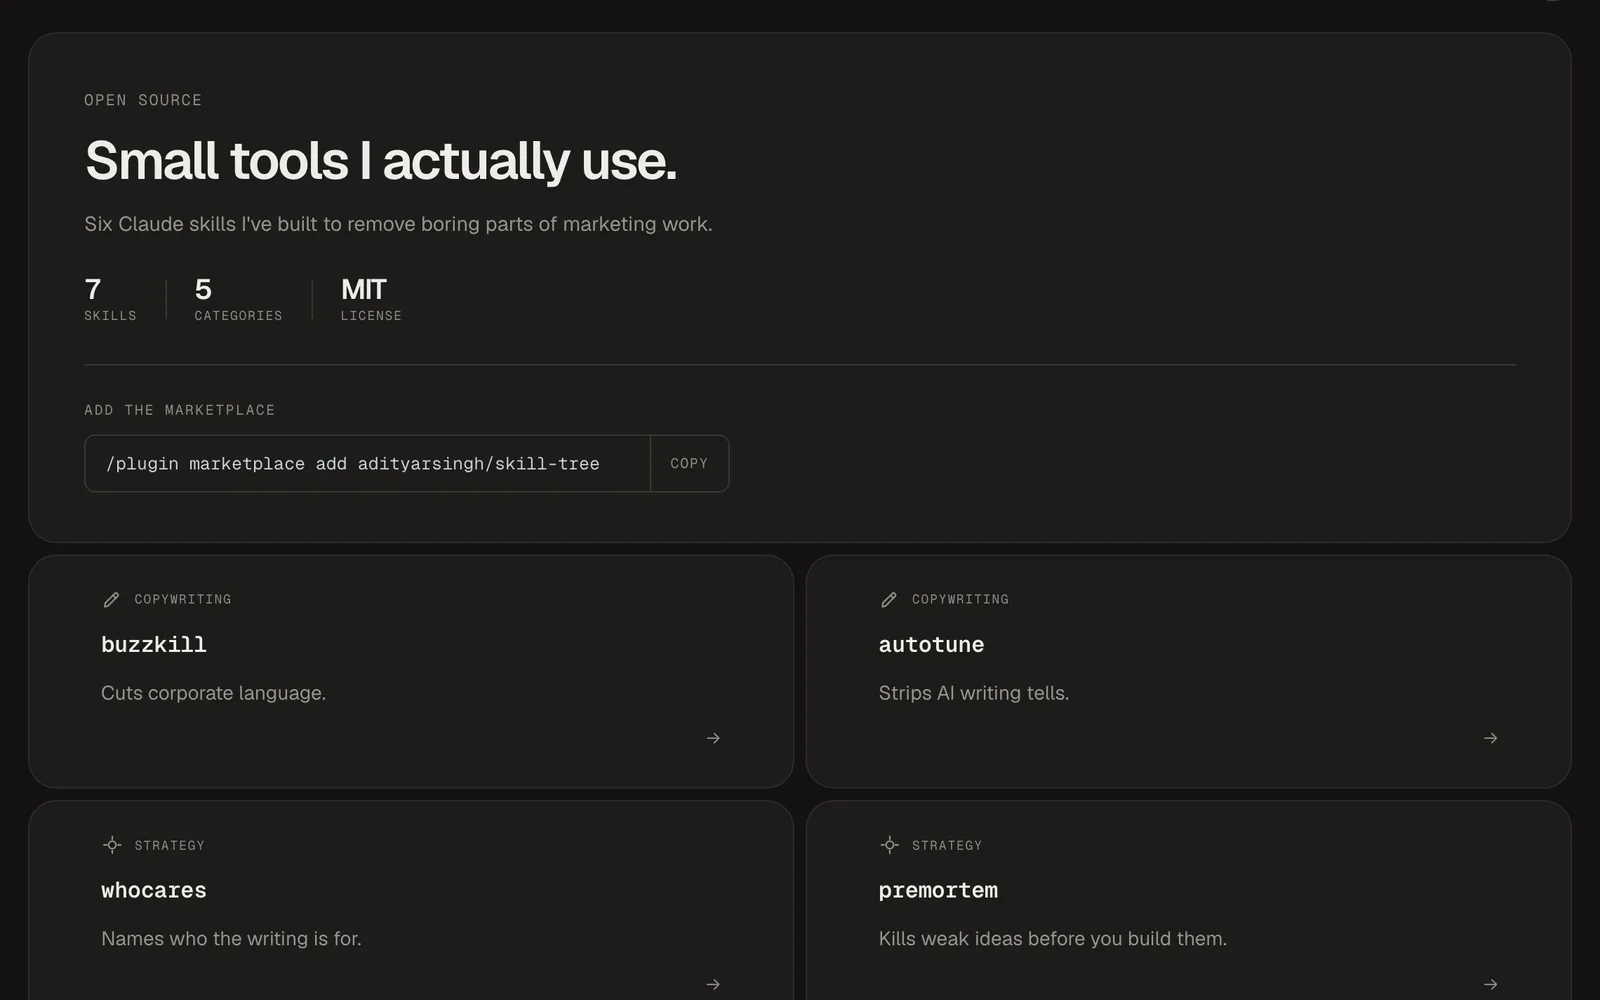
Task: Open whocares via its arrow icon
Action: tap(713, 984)
